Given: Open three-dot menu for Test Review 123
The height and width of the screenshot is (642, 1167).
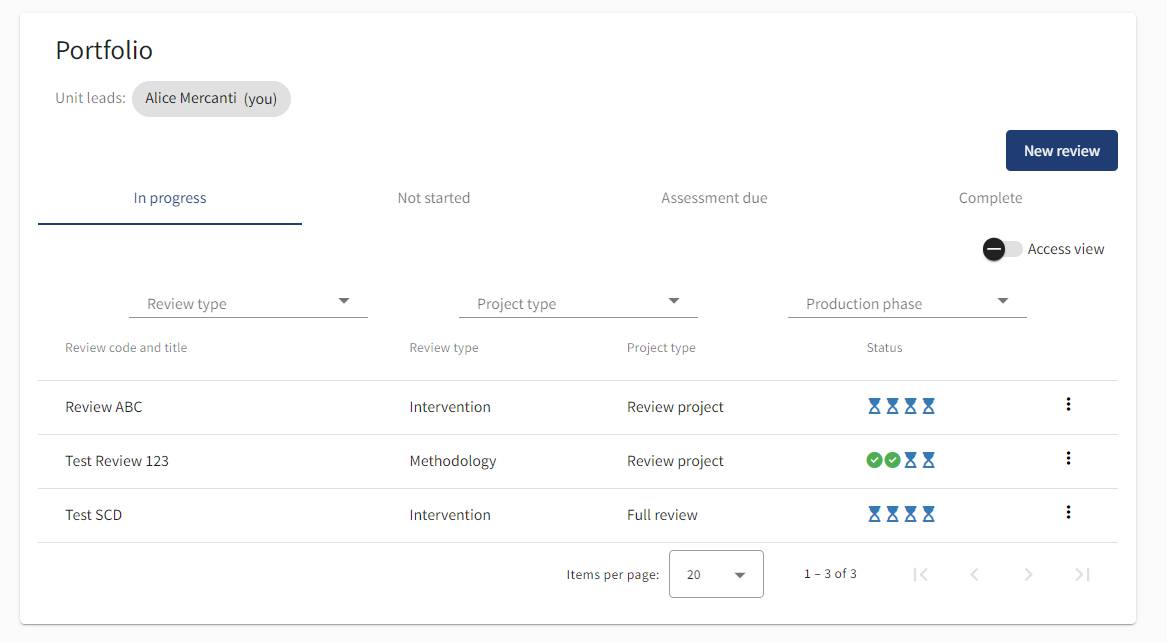Looking at the screenshot, I should coord(1068,459).
